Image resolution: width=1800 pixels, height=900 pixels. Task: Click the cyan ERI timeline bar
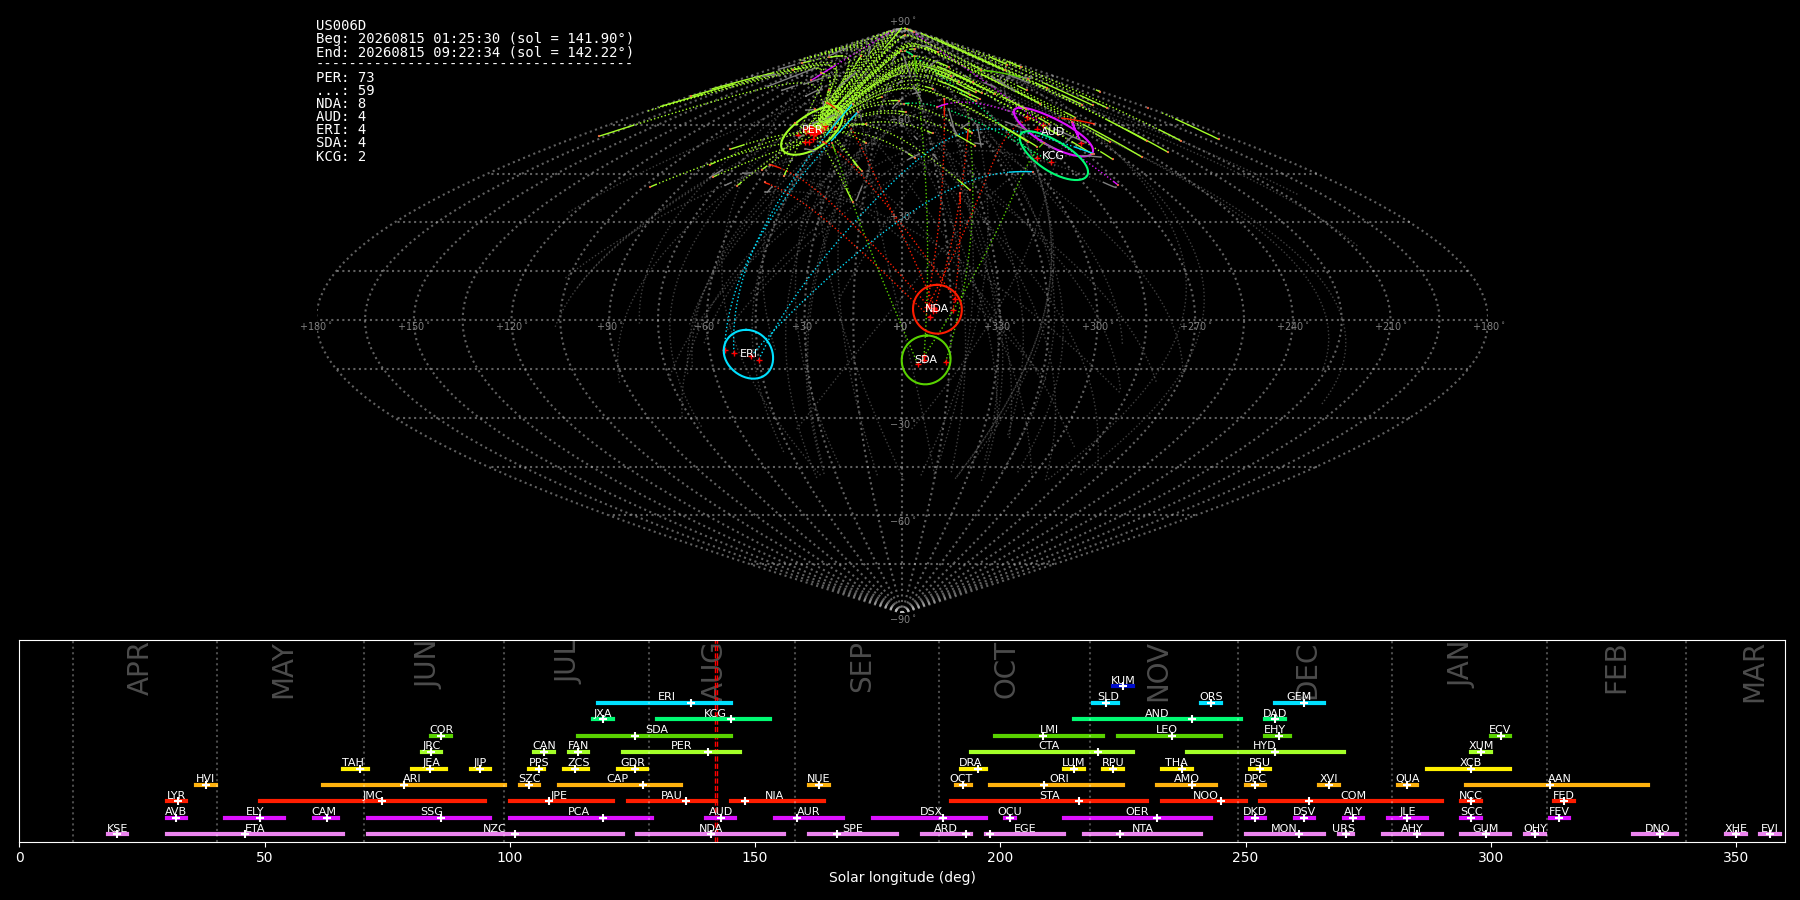(664, 703)
